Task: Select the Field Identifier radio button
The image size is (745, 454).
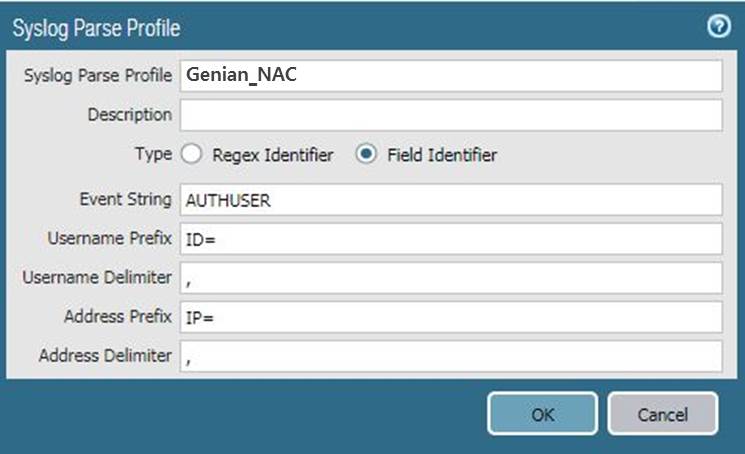Action: [367, 155]
